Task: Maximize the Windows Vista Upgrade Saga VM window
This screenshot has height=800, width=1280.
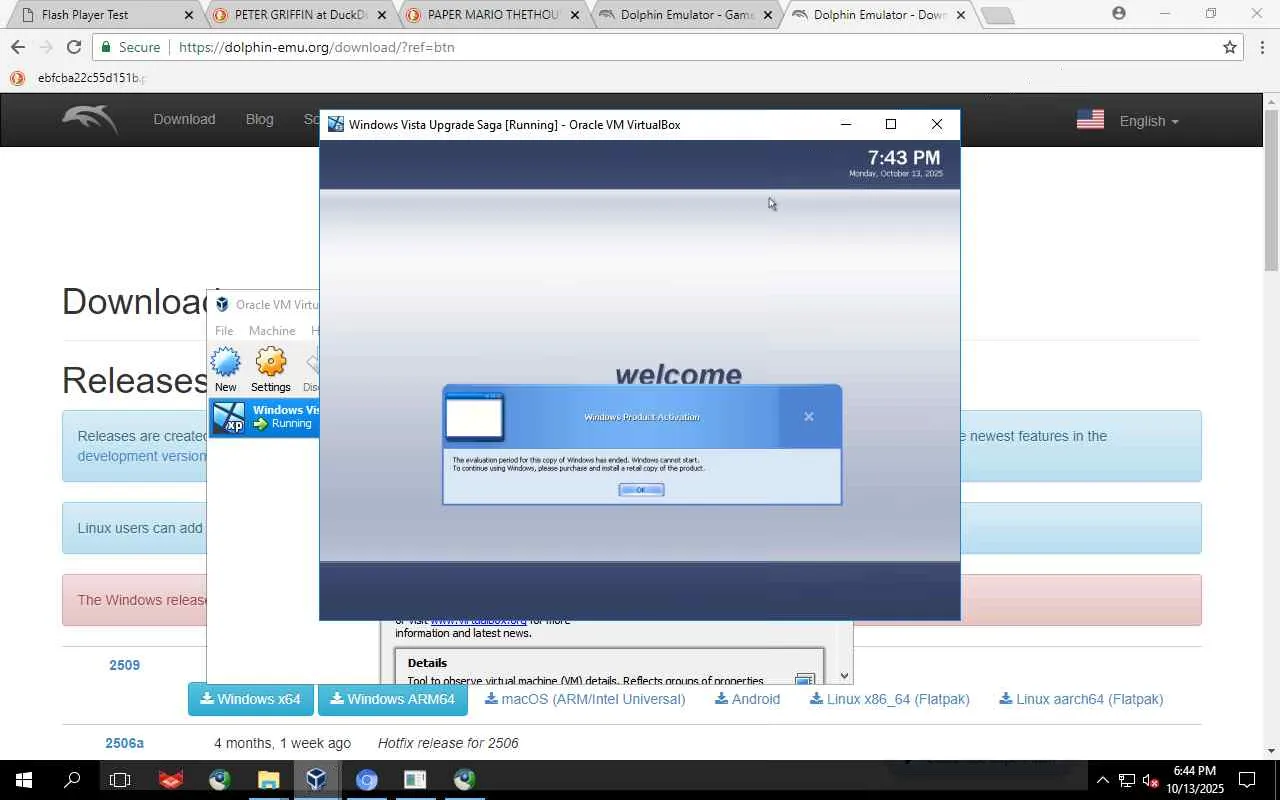Action: tap(891, 124)
